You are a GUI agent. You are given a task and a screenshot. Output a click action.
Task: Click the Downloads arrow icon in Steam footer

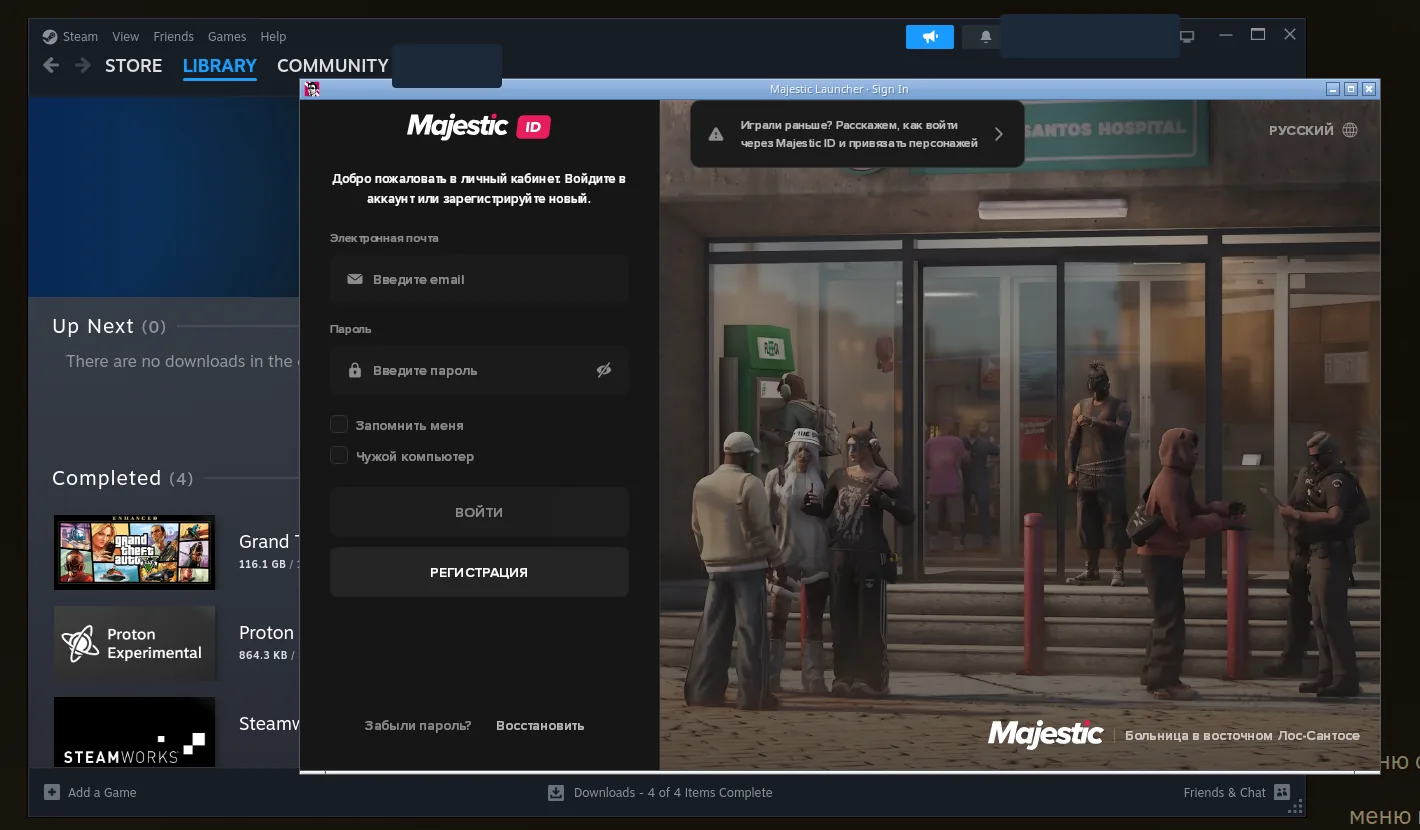click(x=556, y=792)
